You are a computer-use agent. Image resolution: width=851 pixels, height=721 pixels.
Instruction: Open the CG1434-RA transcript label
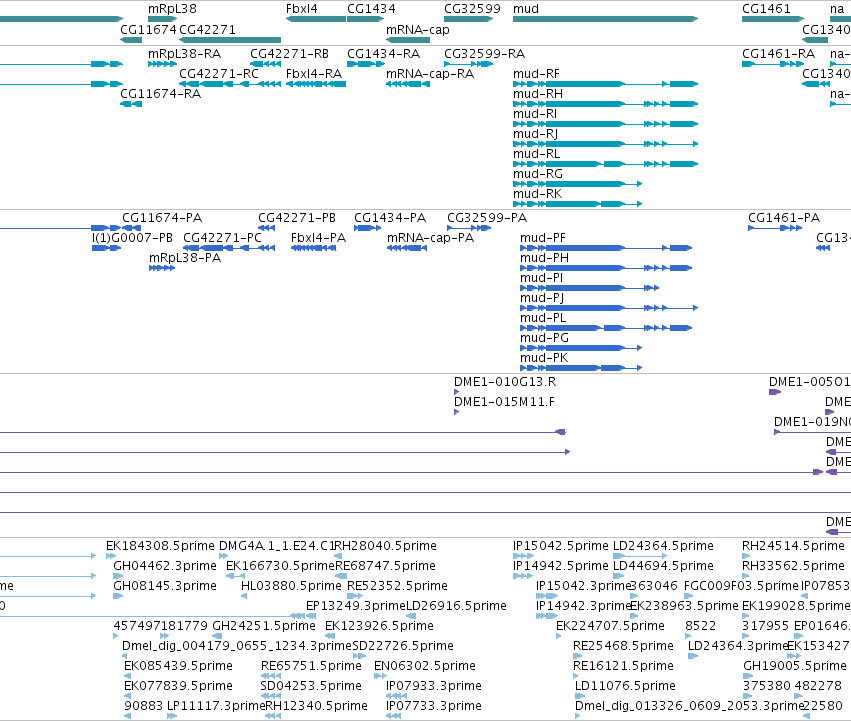(384, 54)
